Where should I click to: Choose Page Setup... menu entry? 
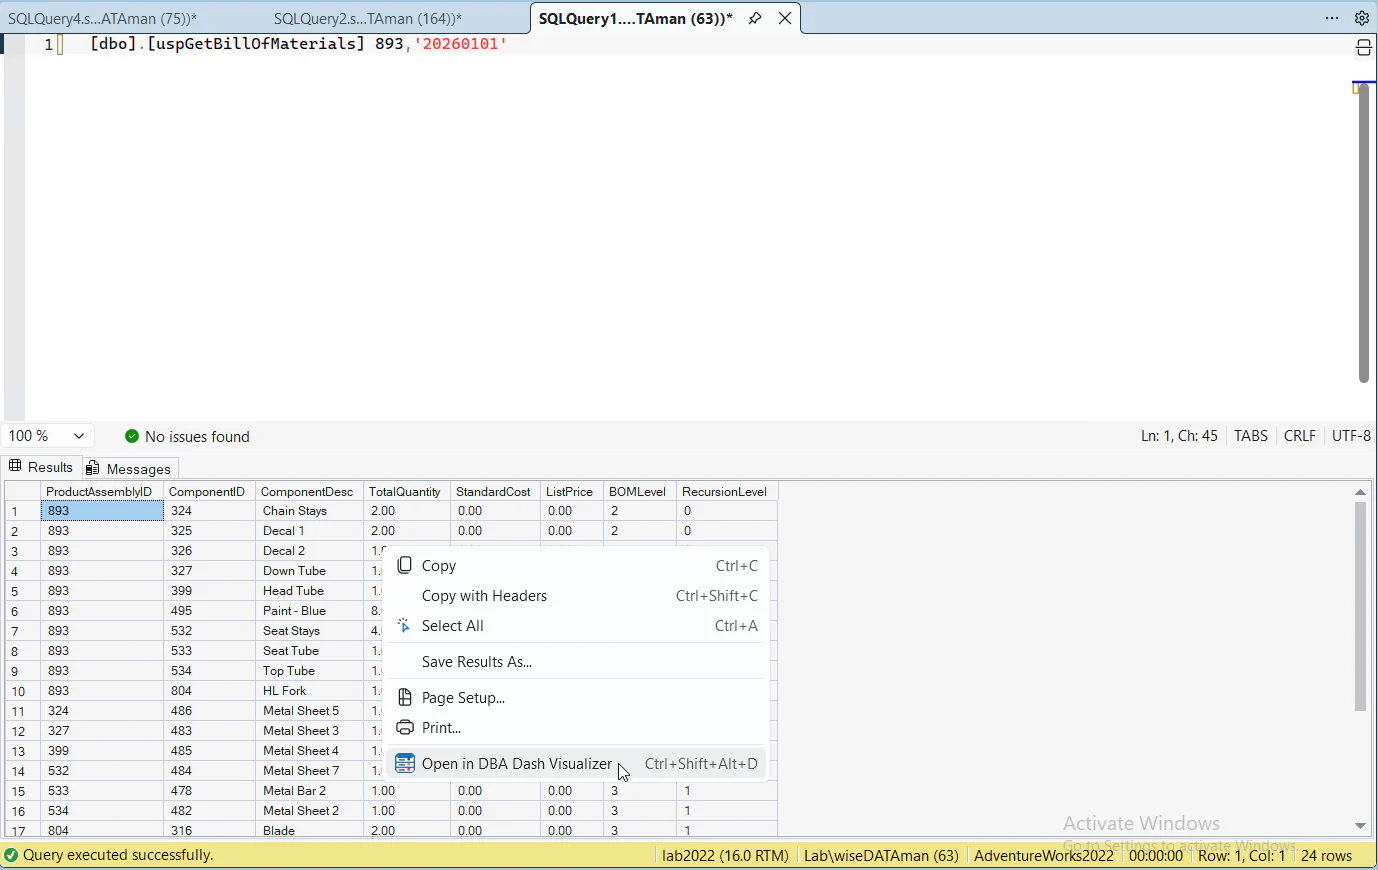577,698
